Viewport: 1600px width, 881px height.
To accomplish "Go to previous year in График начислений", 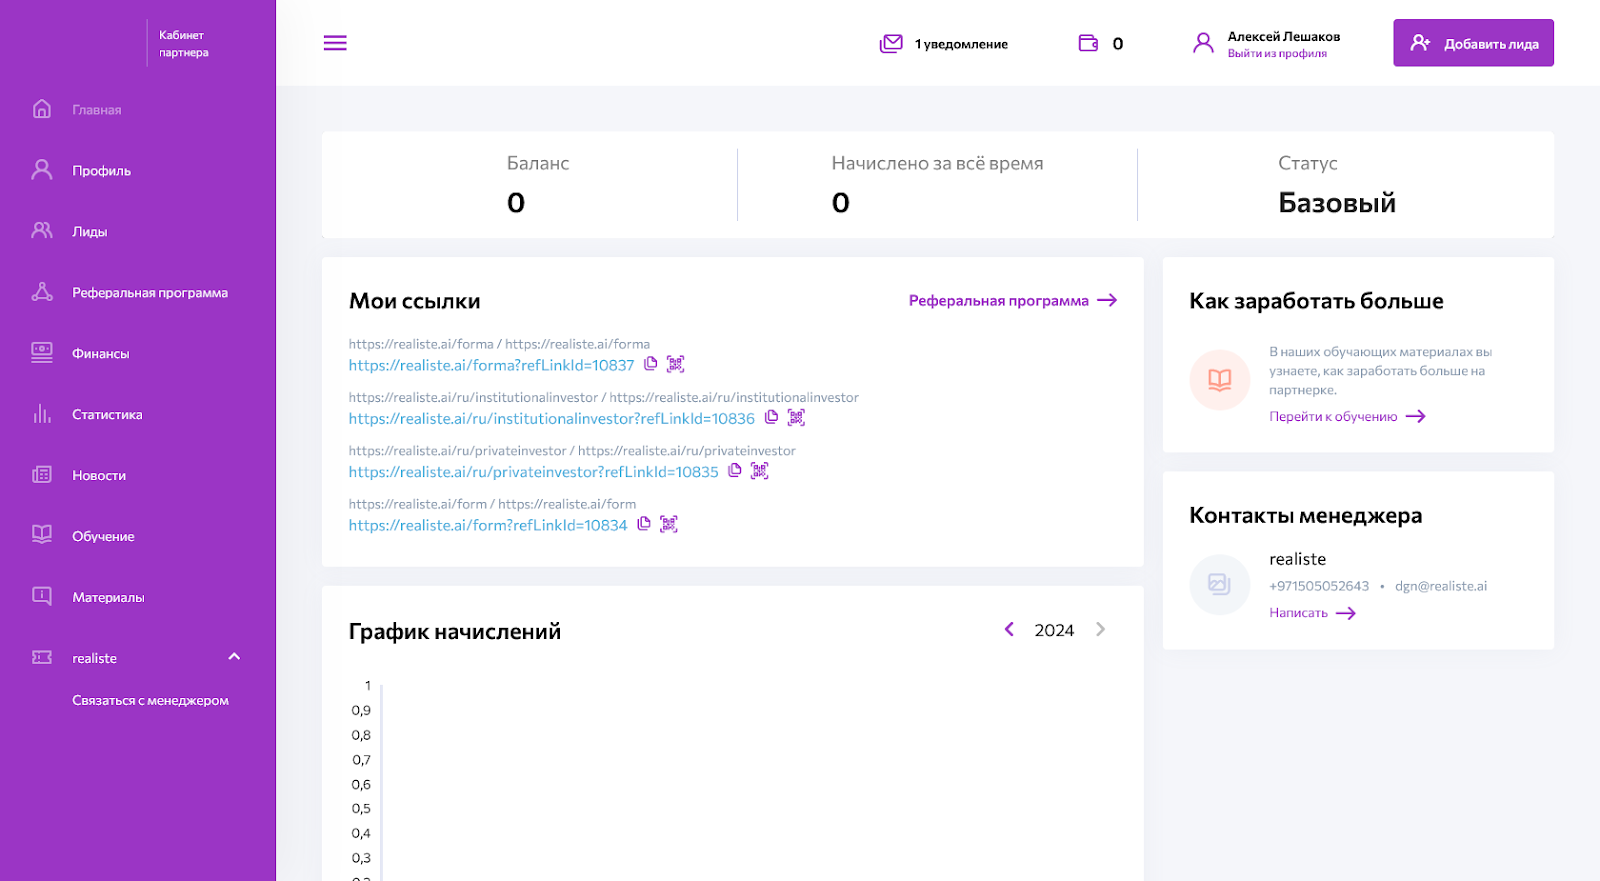I will 1009,629.
